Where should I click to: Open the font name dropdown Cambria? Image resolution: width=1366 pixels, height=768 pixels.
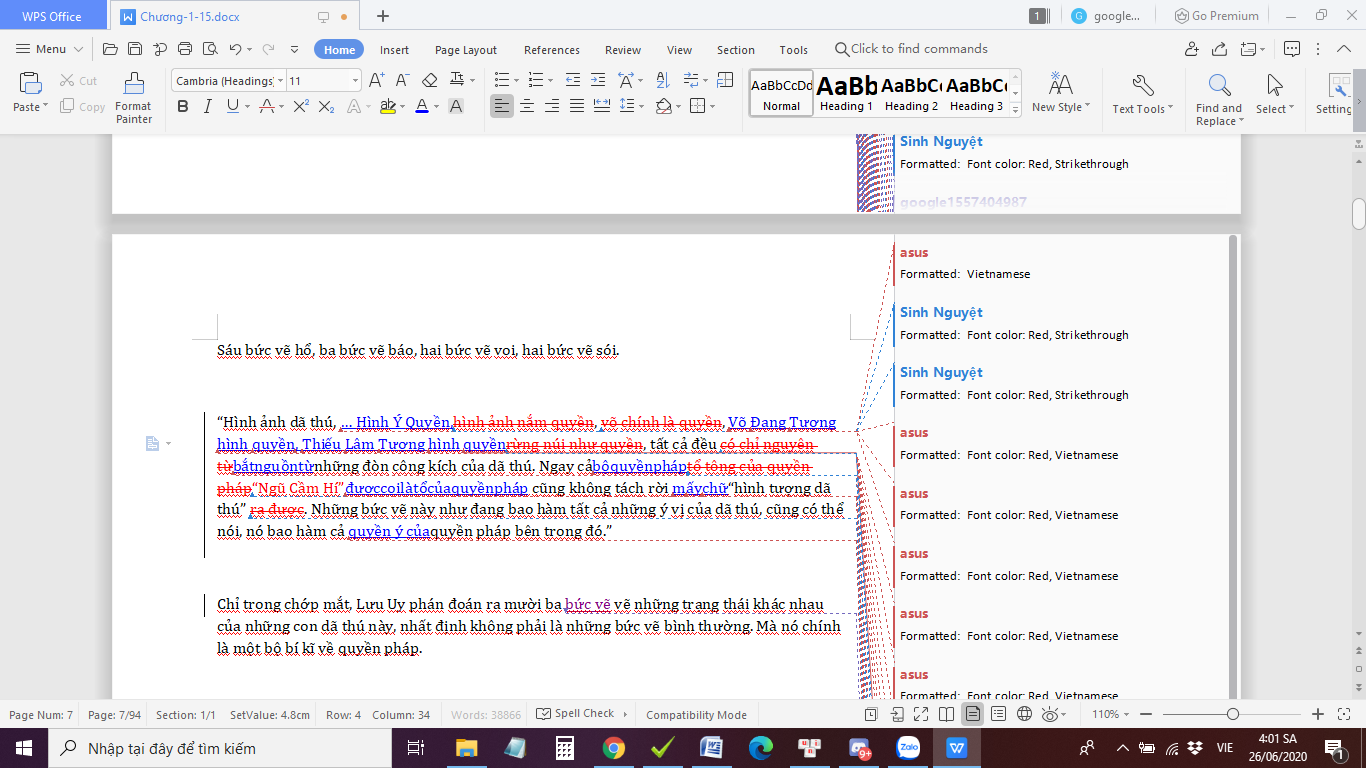coord(281,81)
